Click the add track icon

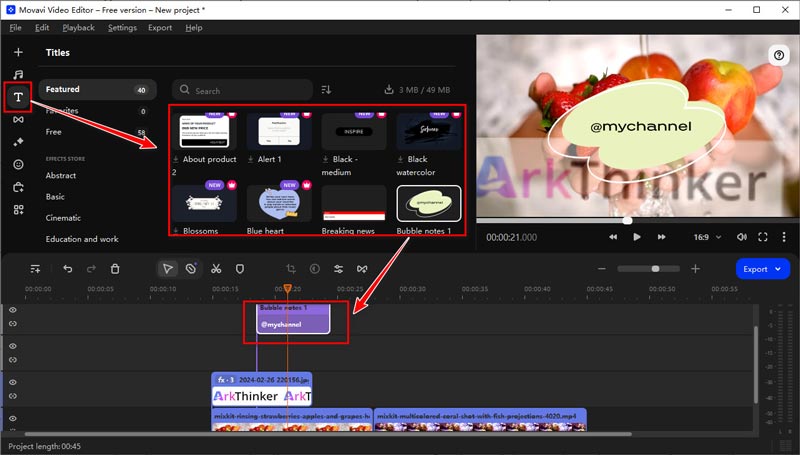point(35,269)
